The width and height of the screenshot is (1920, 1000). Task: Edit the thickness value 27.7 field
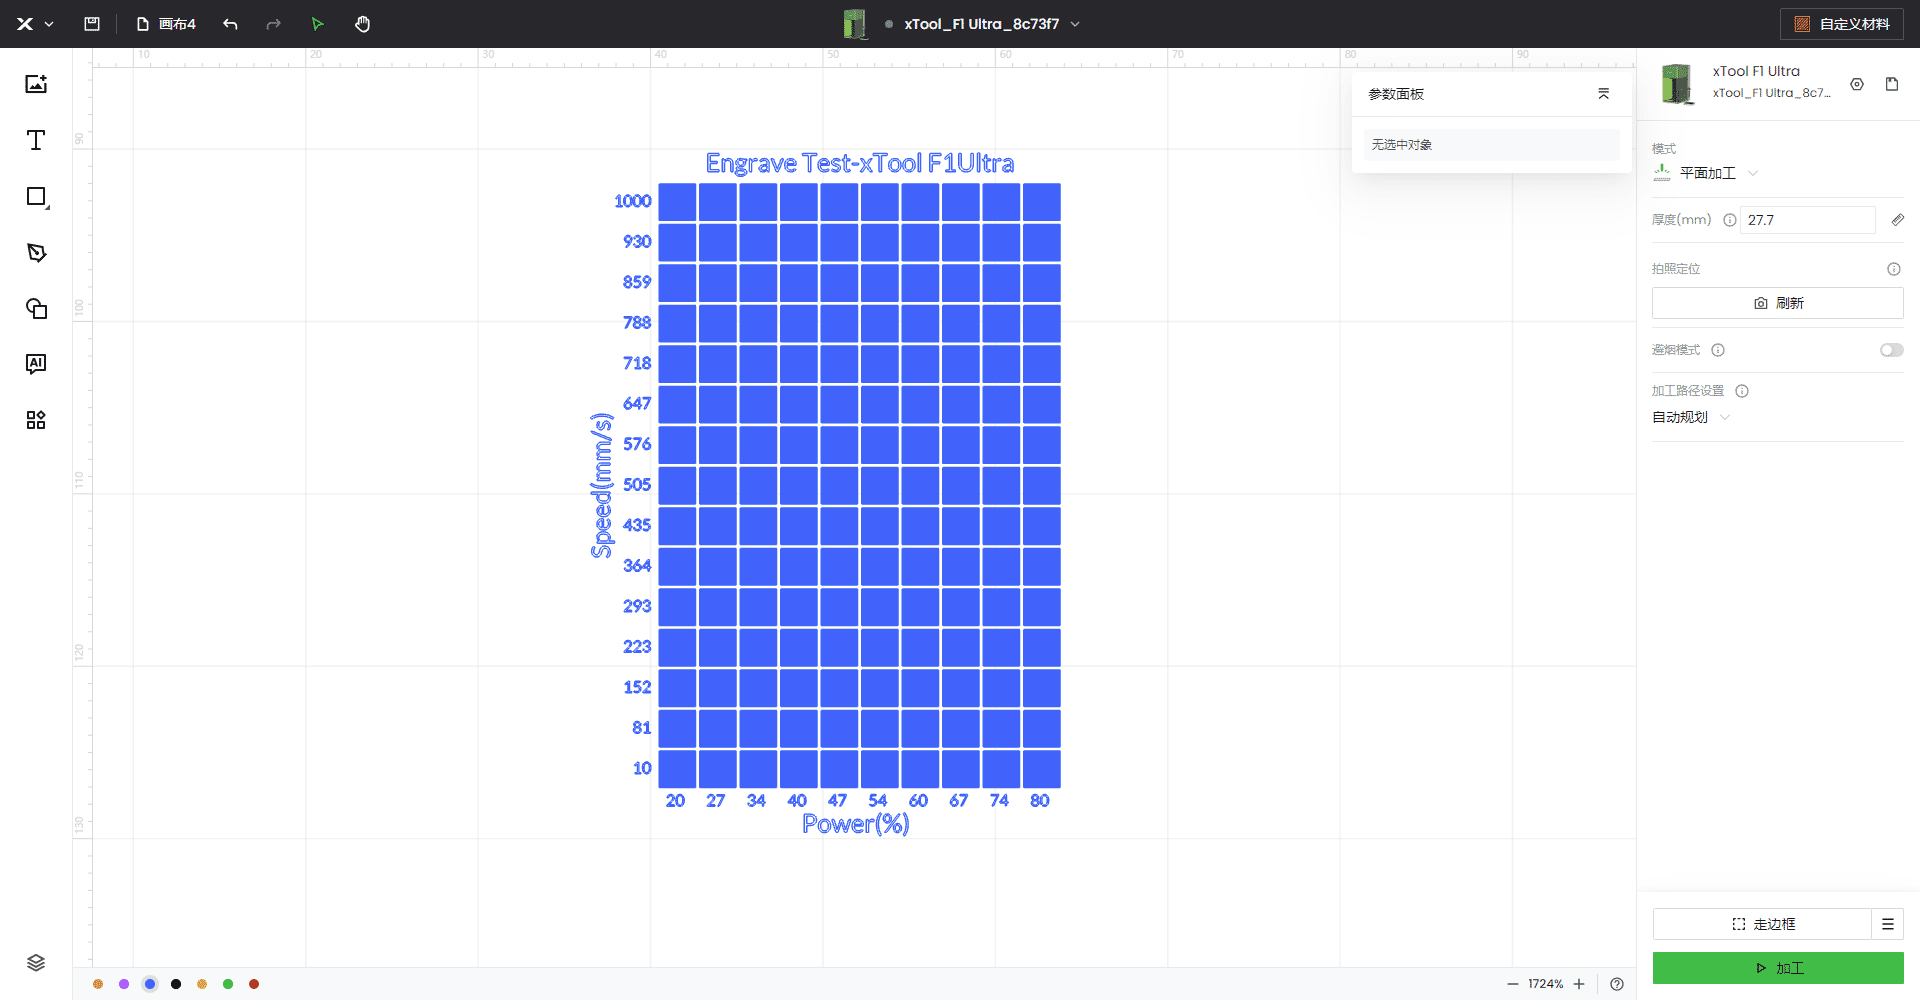1808,220
